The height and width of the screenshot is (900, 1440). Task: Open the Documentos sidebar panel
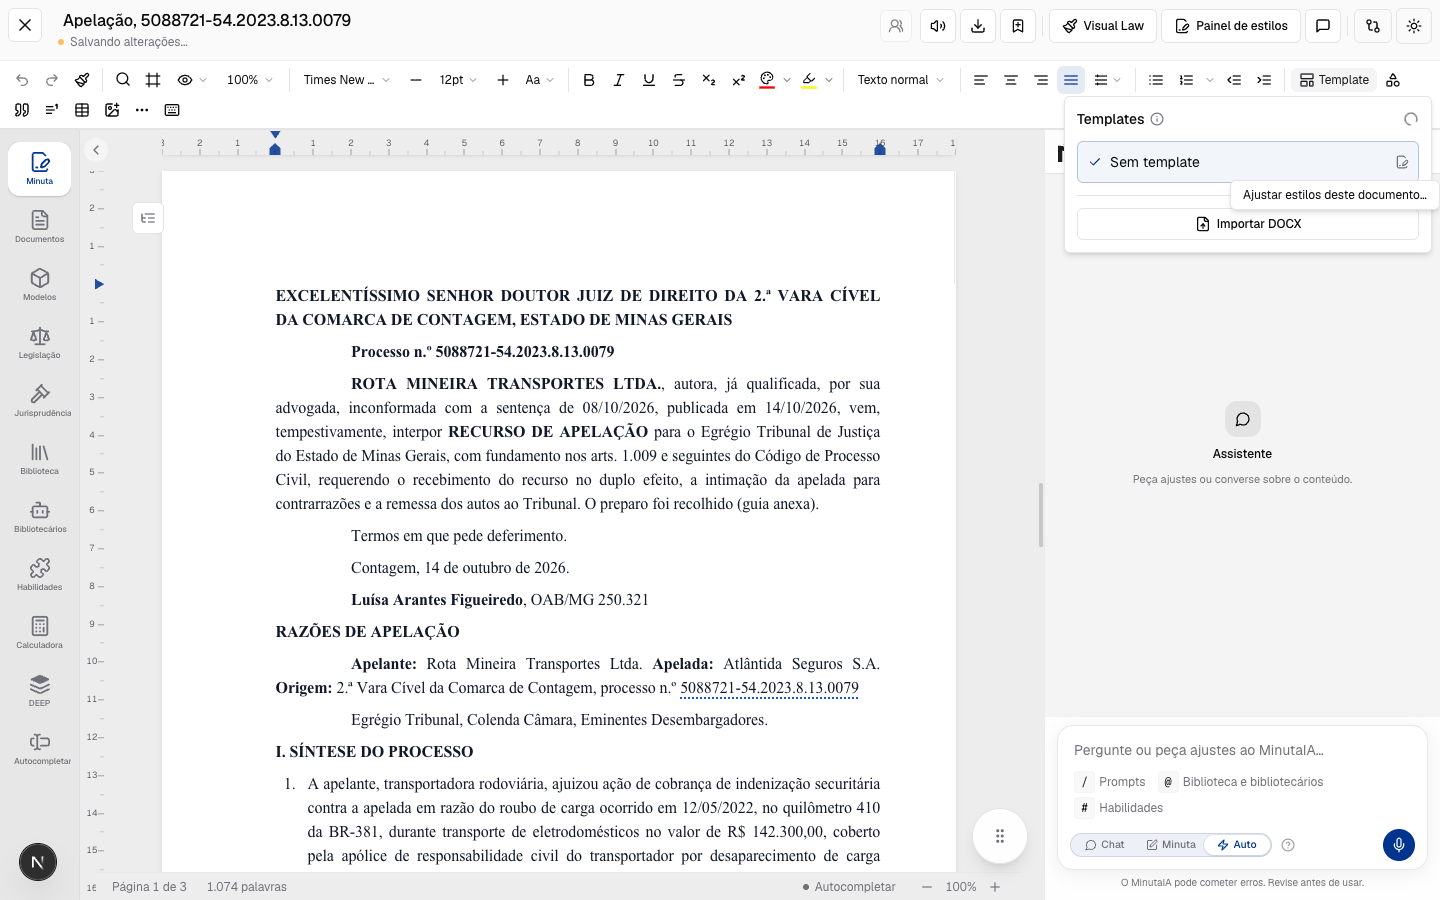[x=40, y=227]
